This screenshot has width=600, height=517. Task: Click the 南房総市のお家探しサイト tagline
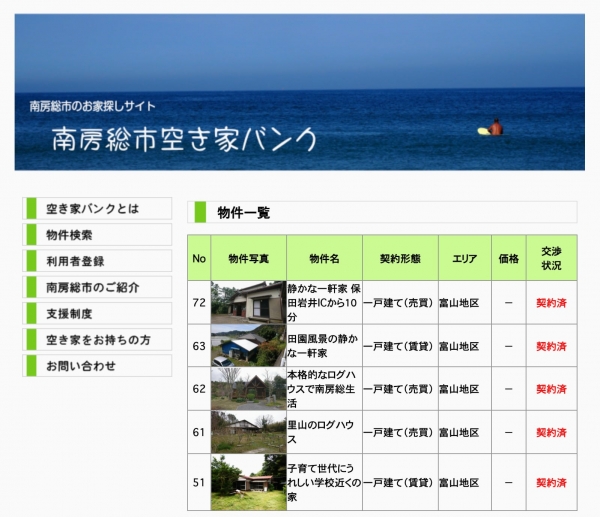[93, 106]
